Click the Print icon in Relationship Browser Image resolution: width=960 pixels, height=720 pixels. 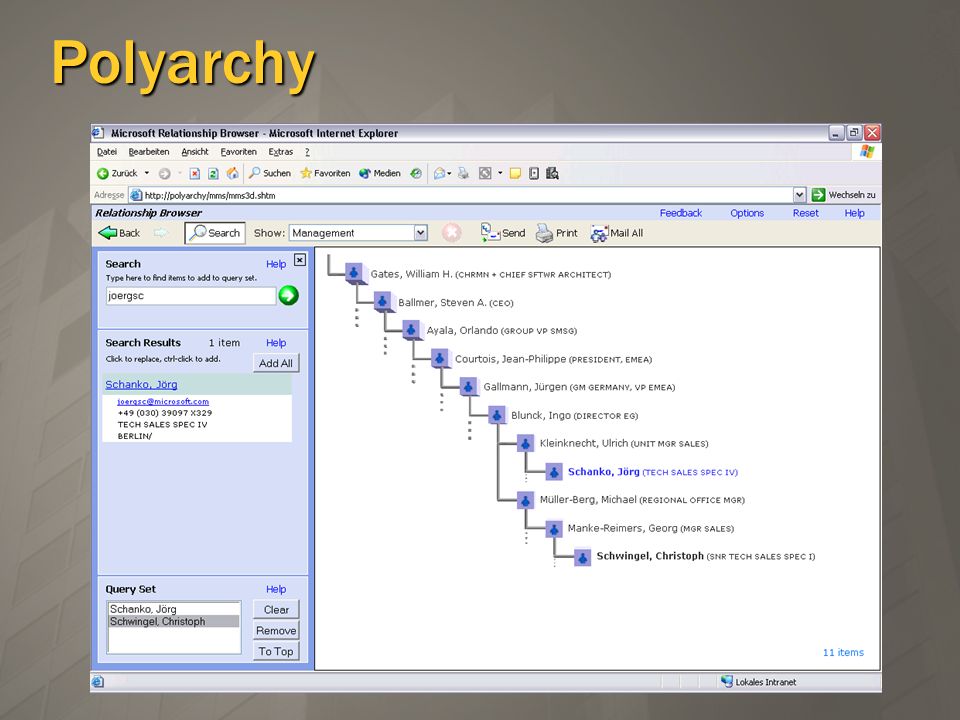pos(544,233)
